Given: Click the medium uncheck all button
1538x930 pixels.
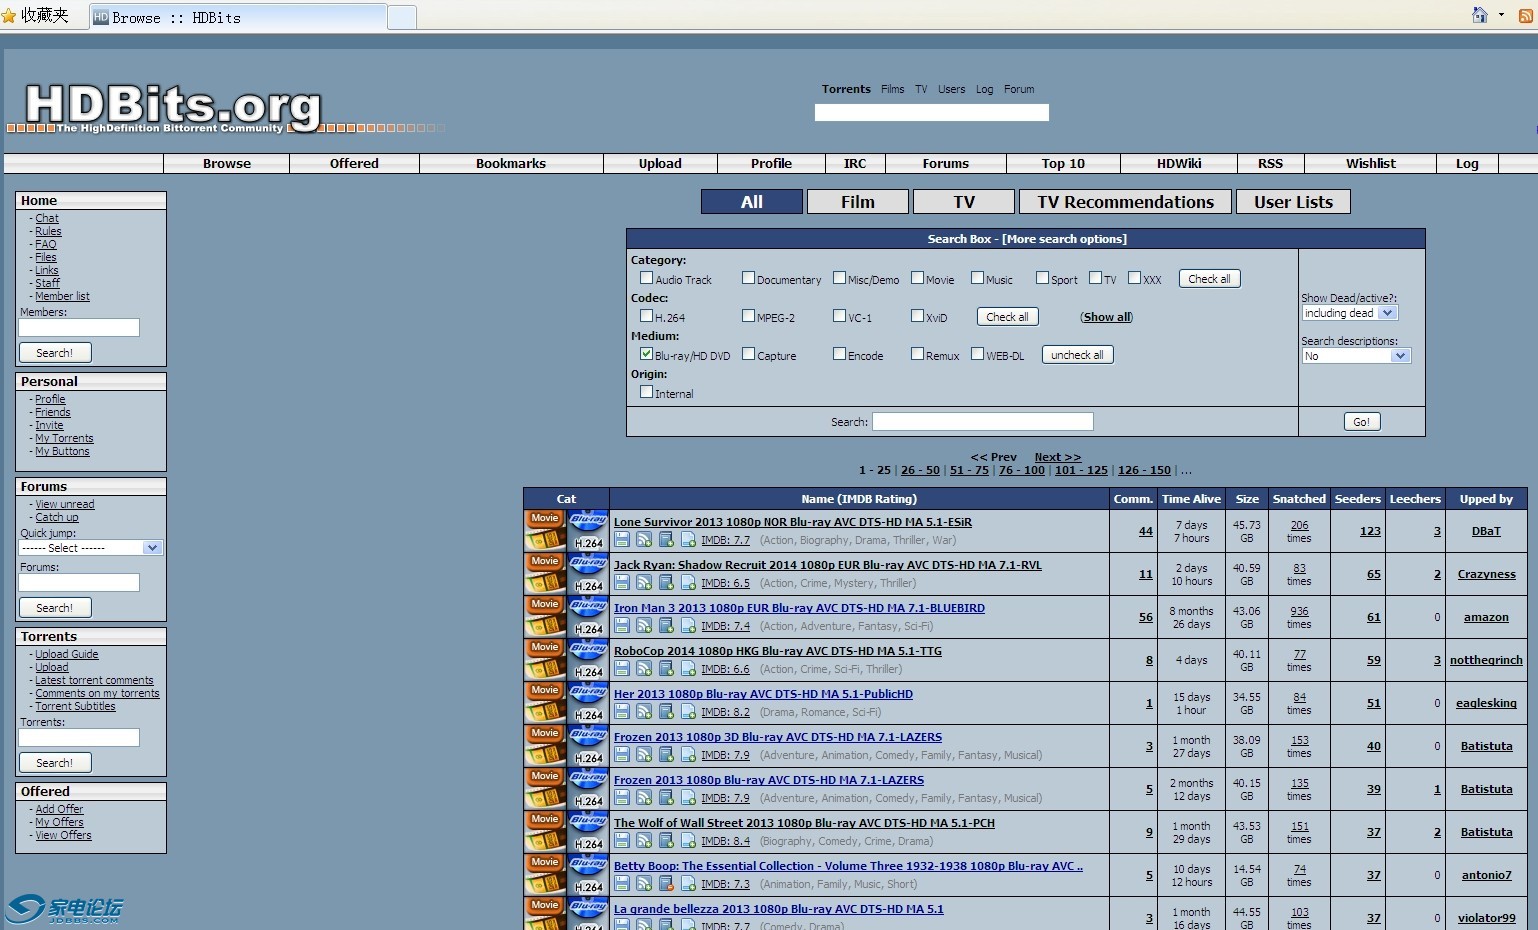Looking at the screenshot, I should pos(1077,355).
